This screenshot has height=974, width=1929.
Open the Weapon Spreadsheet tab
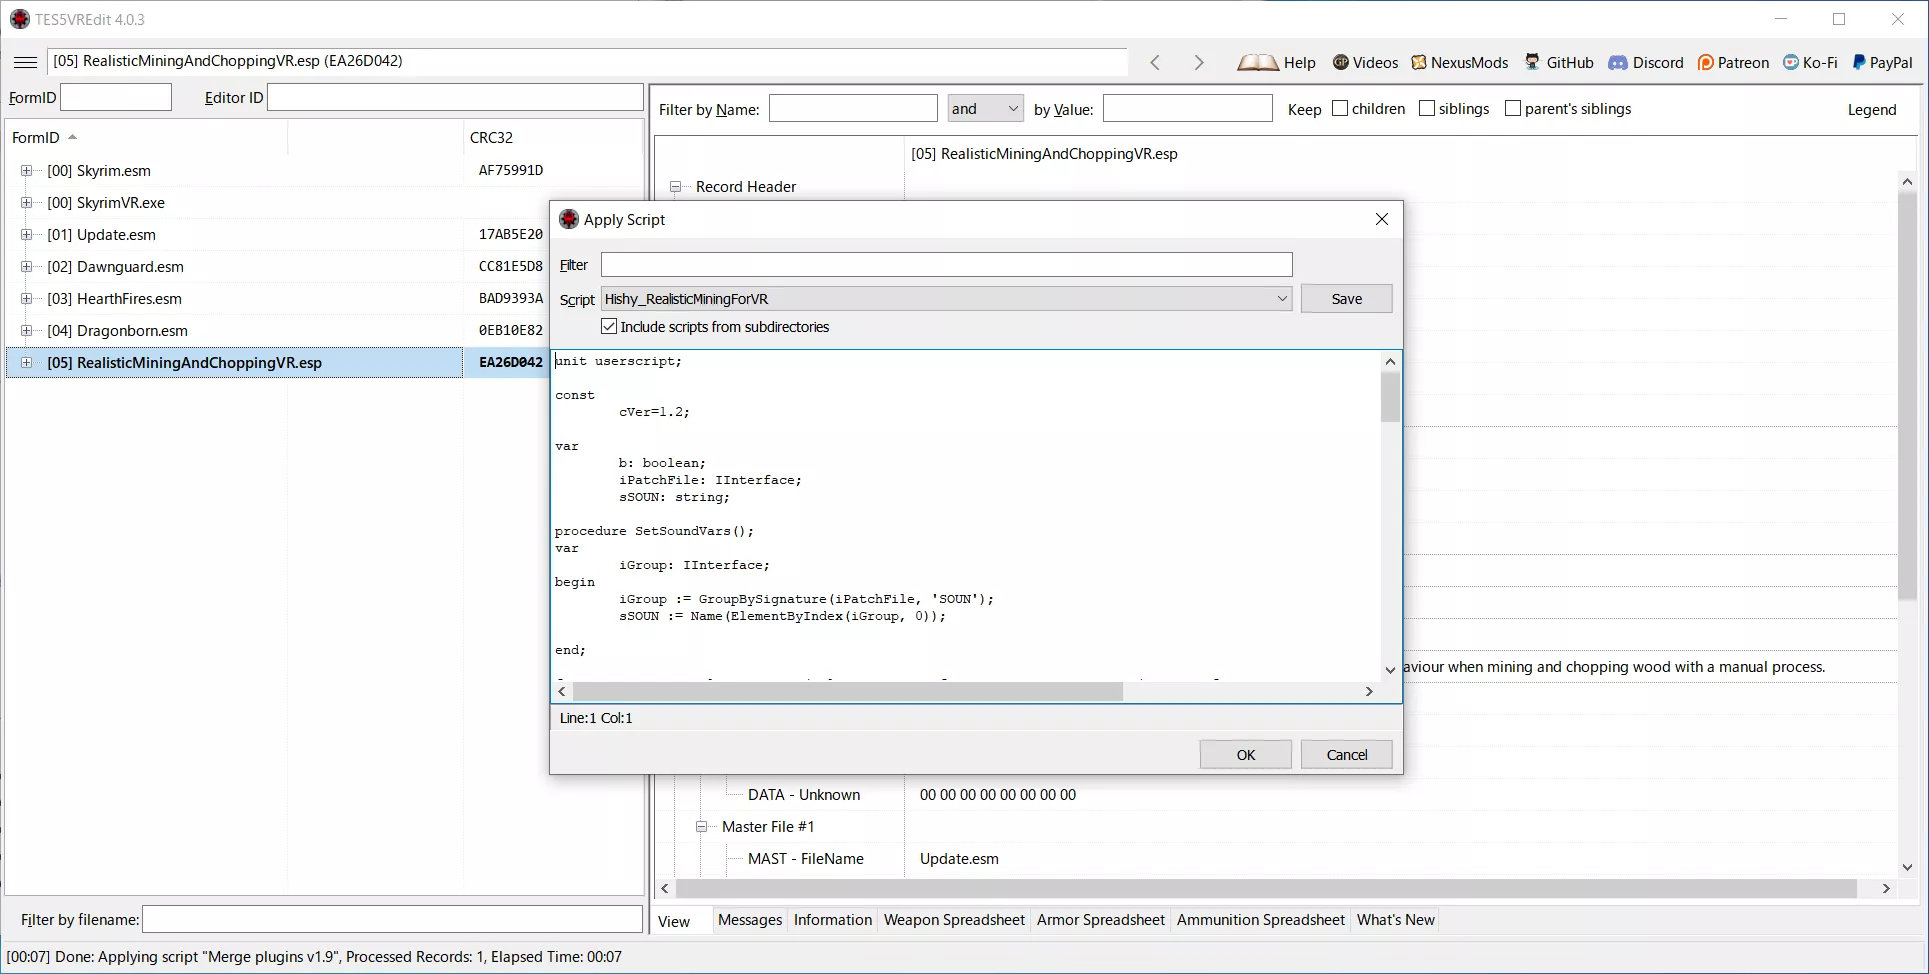click(x=954, y=920)
